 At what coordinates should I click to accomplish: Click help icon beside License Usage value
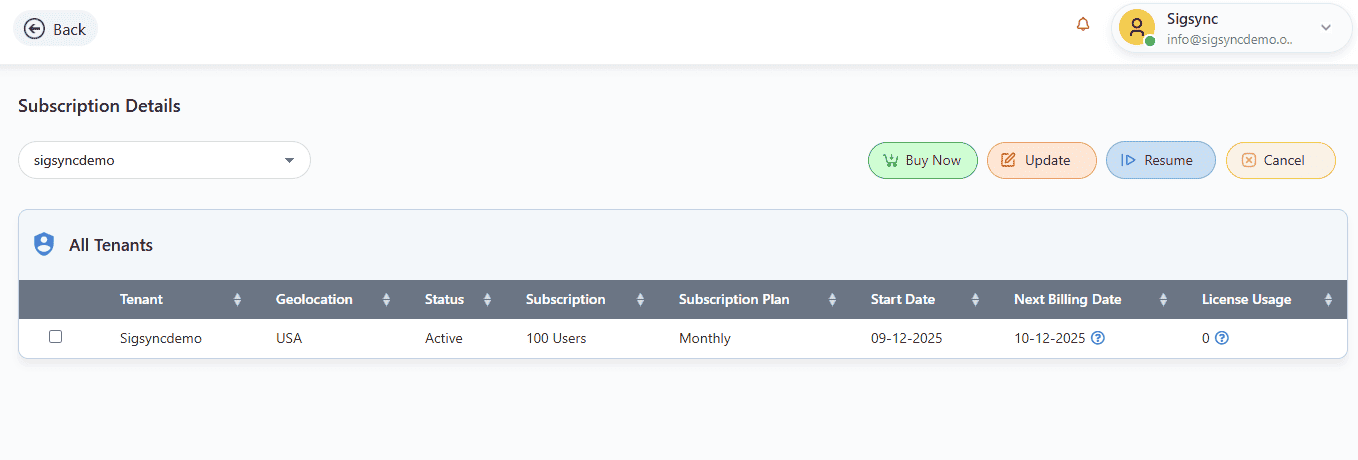click(x=1221, y=338)
